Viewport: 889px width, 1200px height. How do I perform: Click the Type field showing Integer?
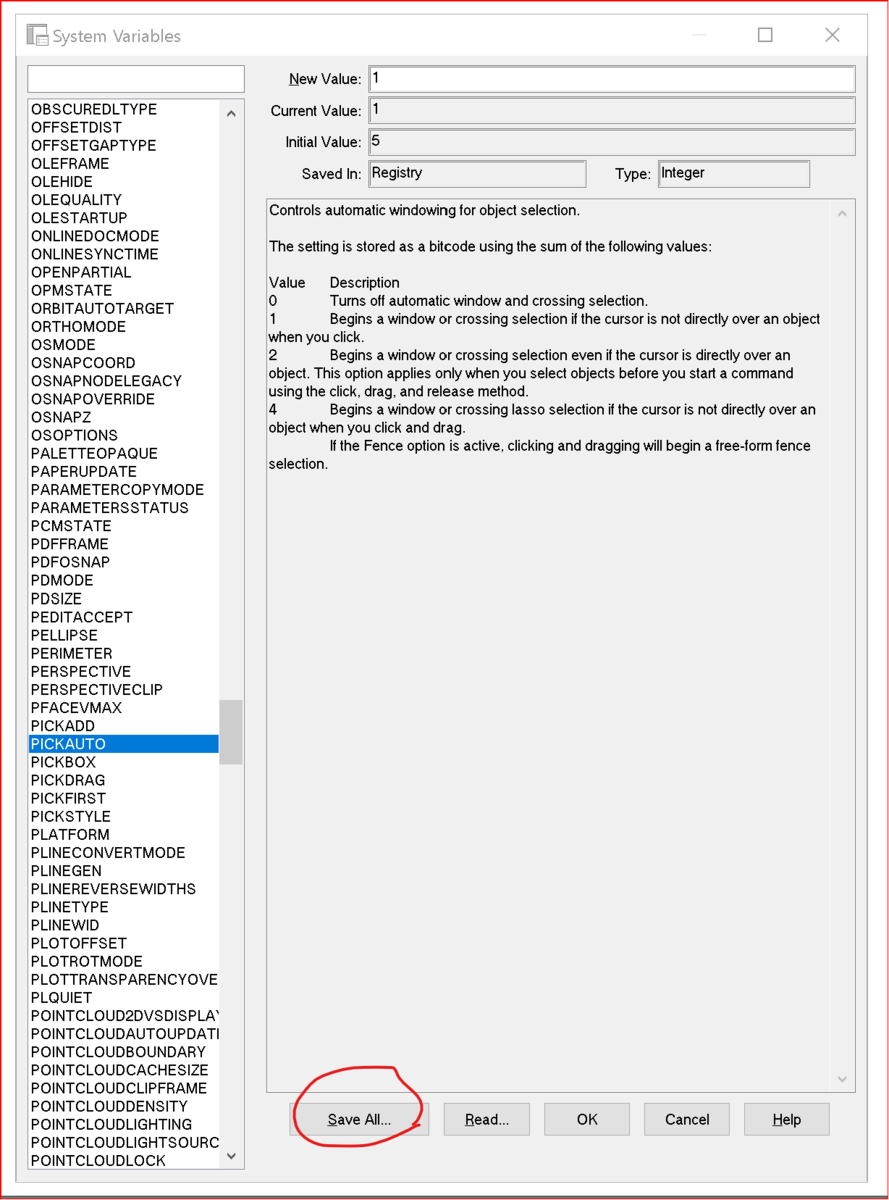734,174
